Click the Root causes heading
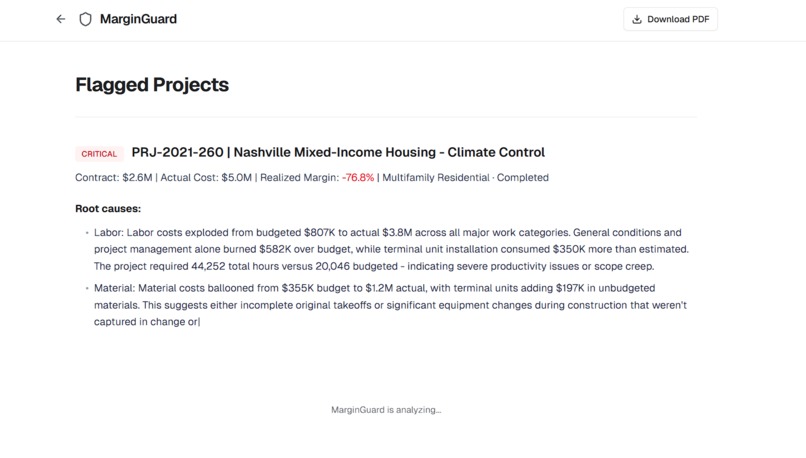This screenshot has width=806, height=458. coord(108,209)
